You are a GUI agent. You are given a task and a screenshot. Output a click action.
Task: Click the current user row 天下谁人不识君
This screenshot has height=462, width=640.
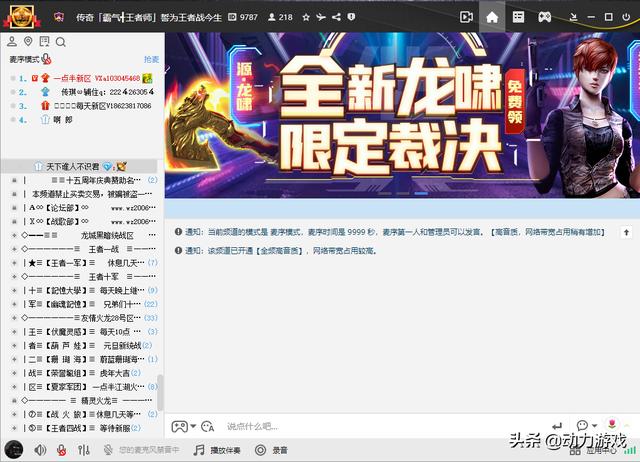pyautogui.click(x=80, y=166)
